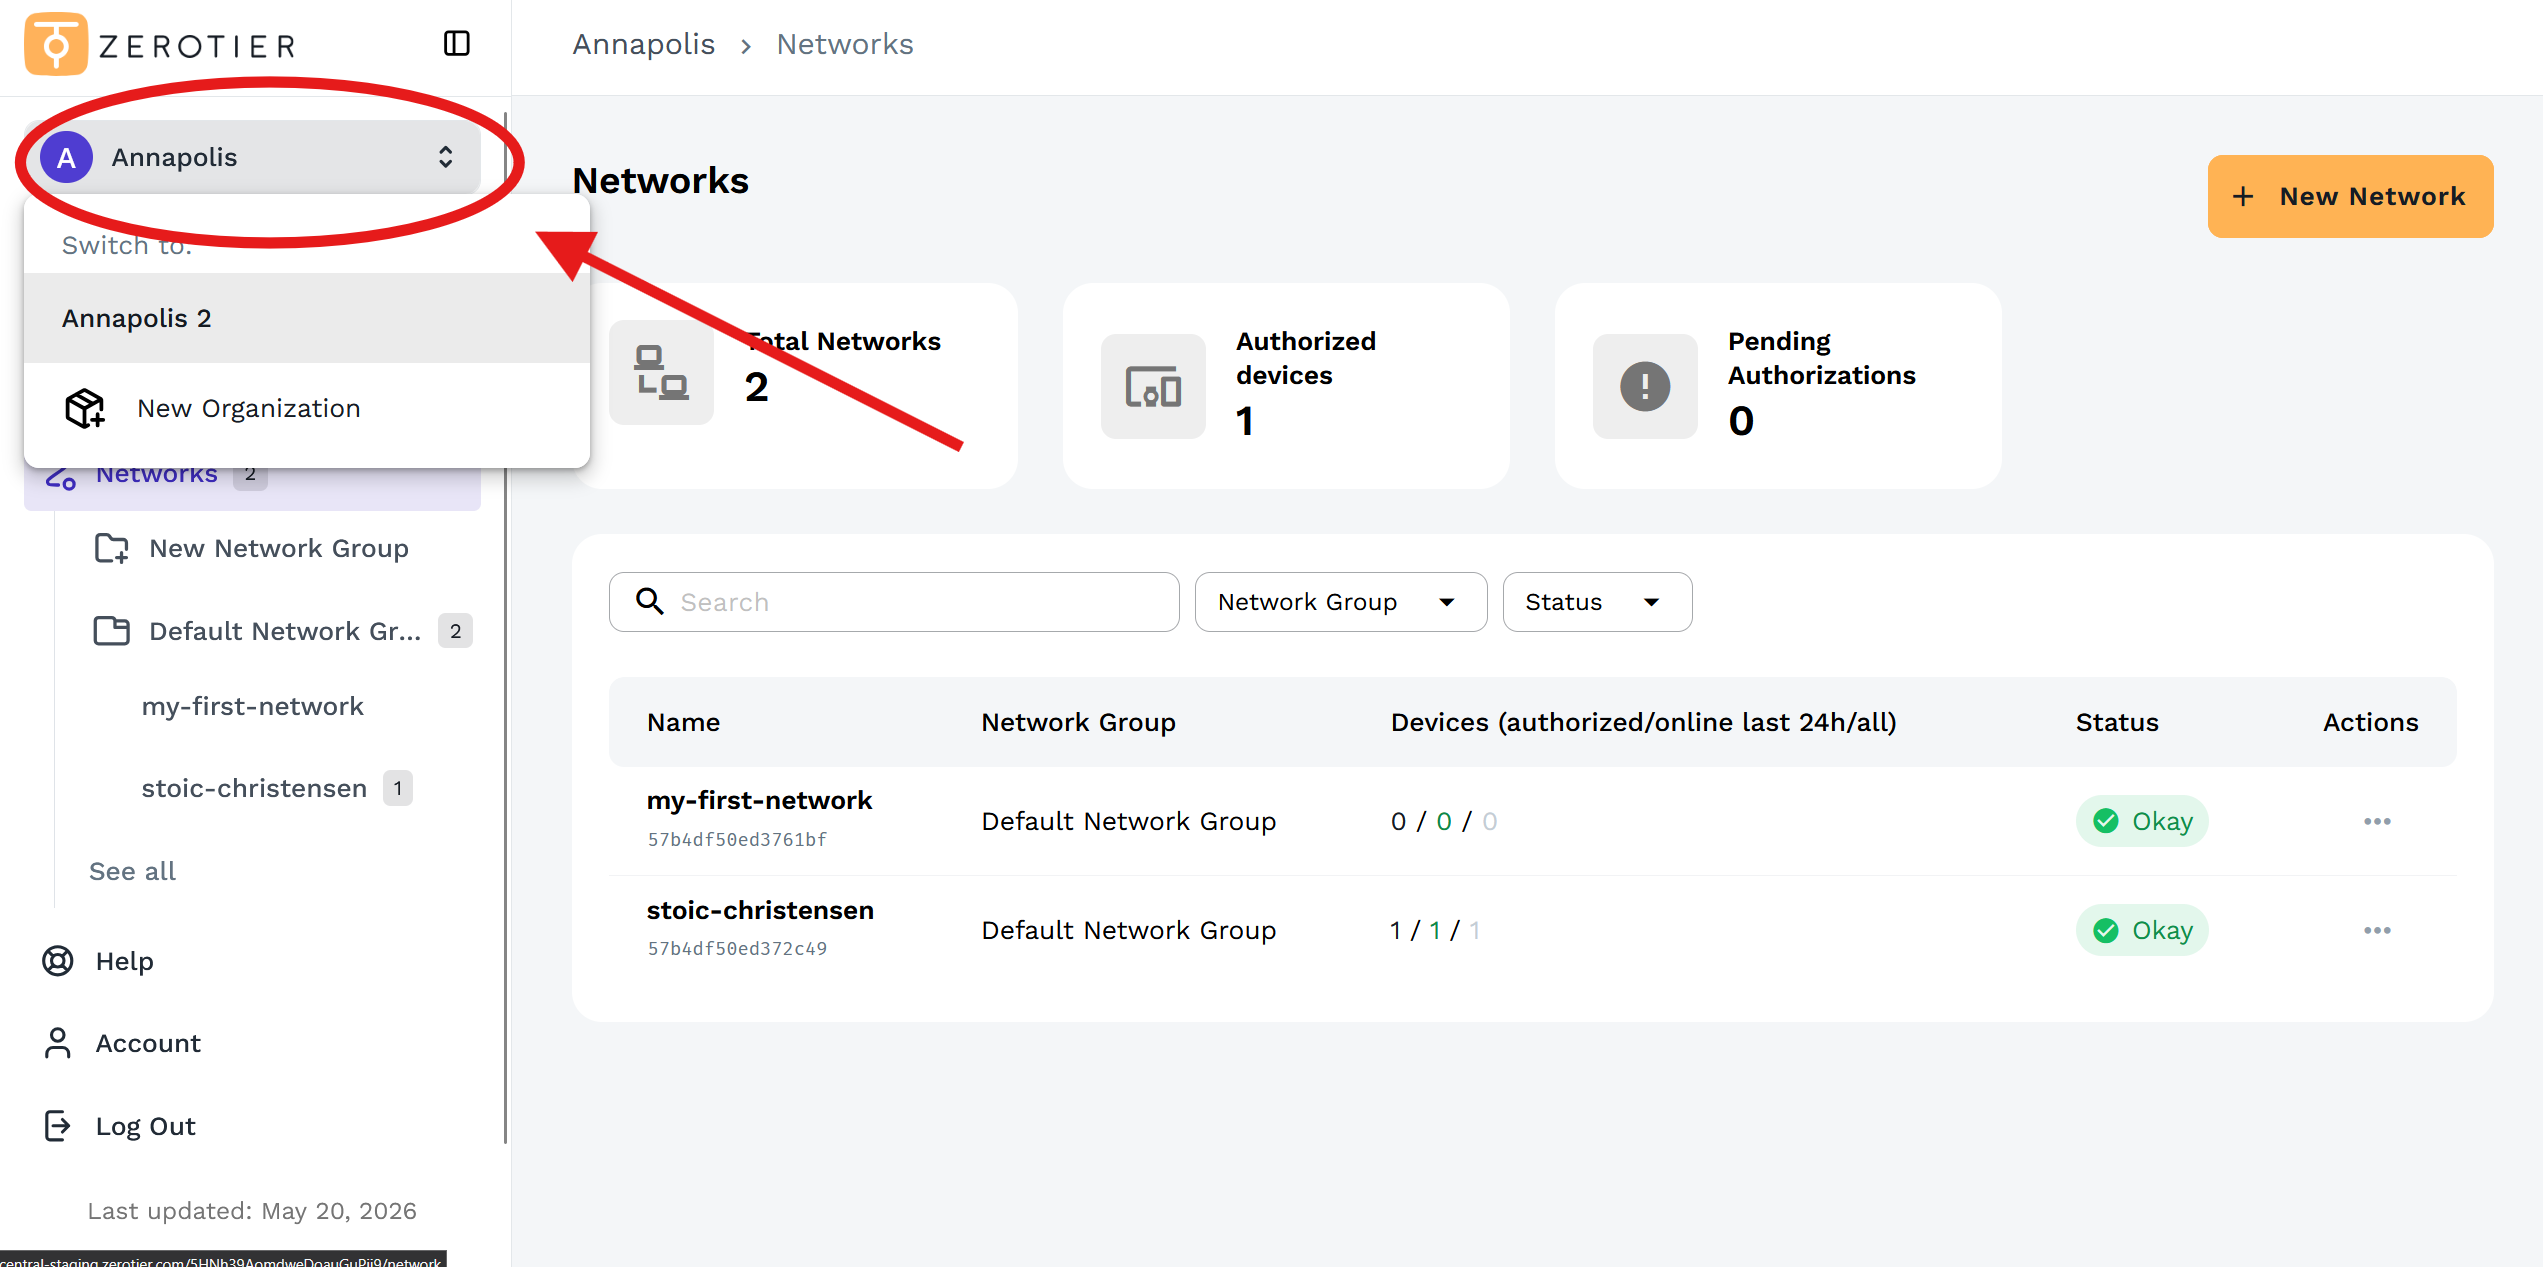Click Default Network Group cell for my-first-network
2543x1267 pixels.
(1129, 821)
